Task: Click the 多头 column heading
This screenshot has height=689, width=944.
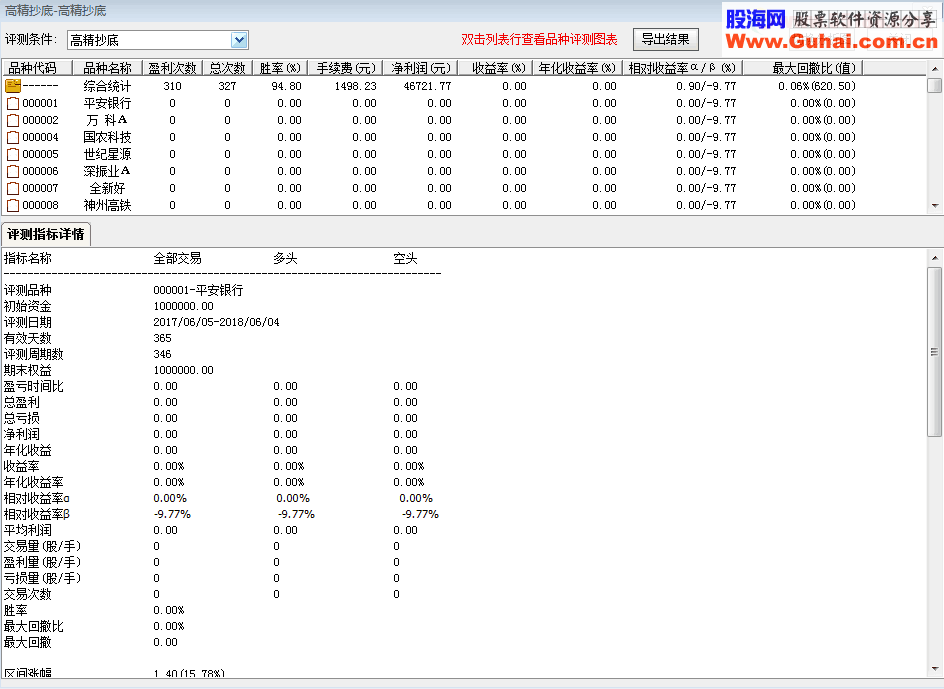Action: [285, 259]
